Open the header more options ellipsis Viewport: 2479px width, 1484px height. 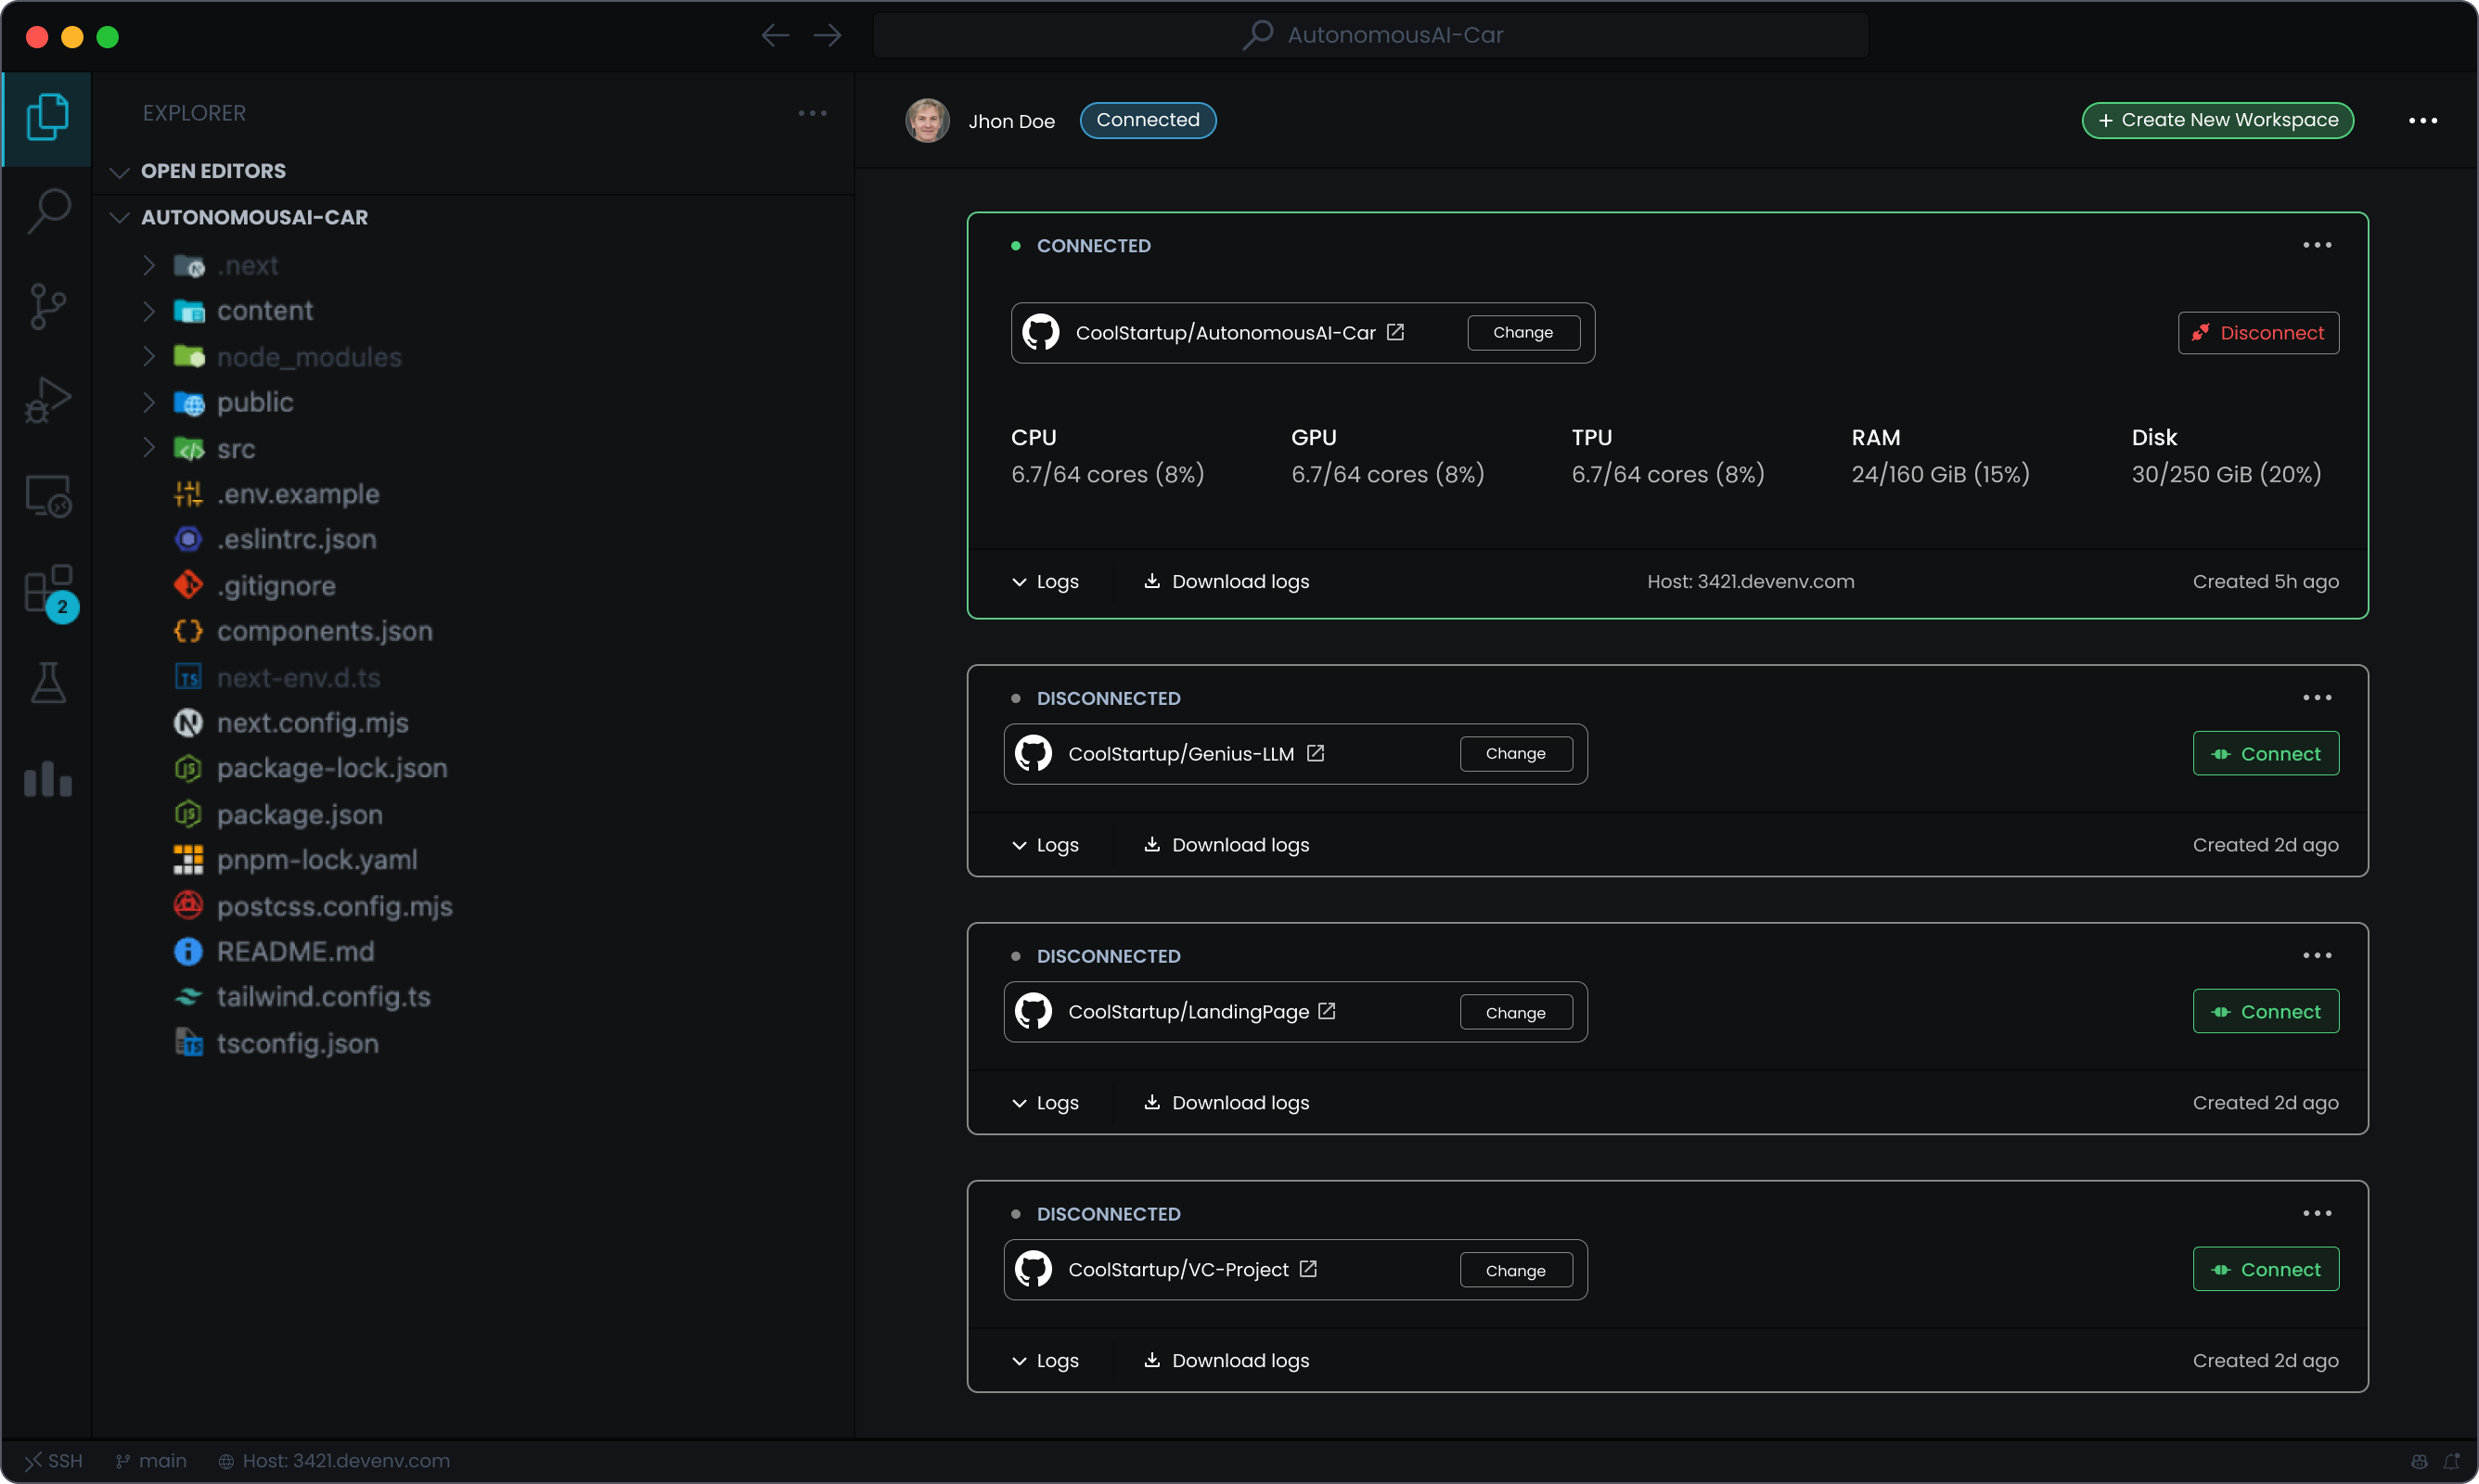[x=2422, y=120]
